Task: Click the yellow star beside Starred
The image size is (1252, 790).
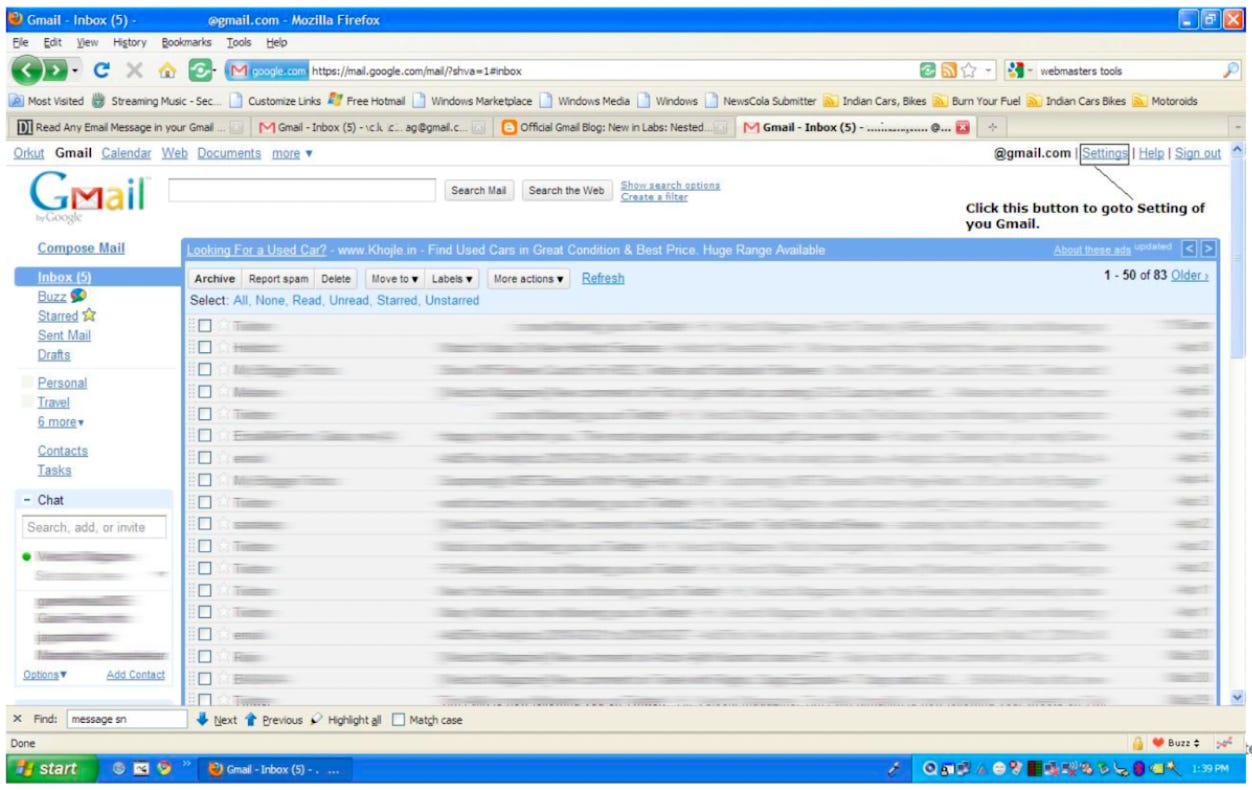Action: click(x=89, y=315)
